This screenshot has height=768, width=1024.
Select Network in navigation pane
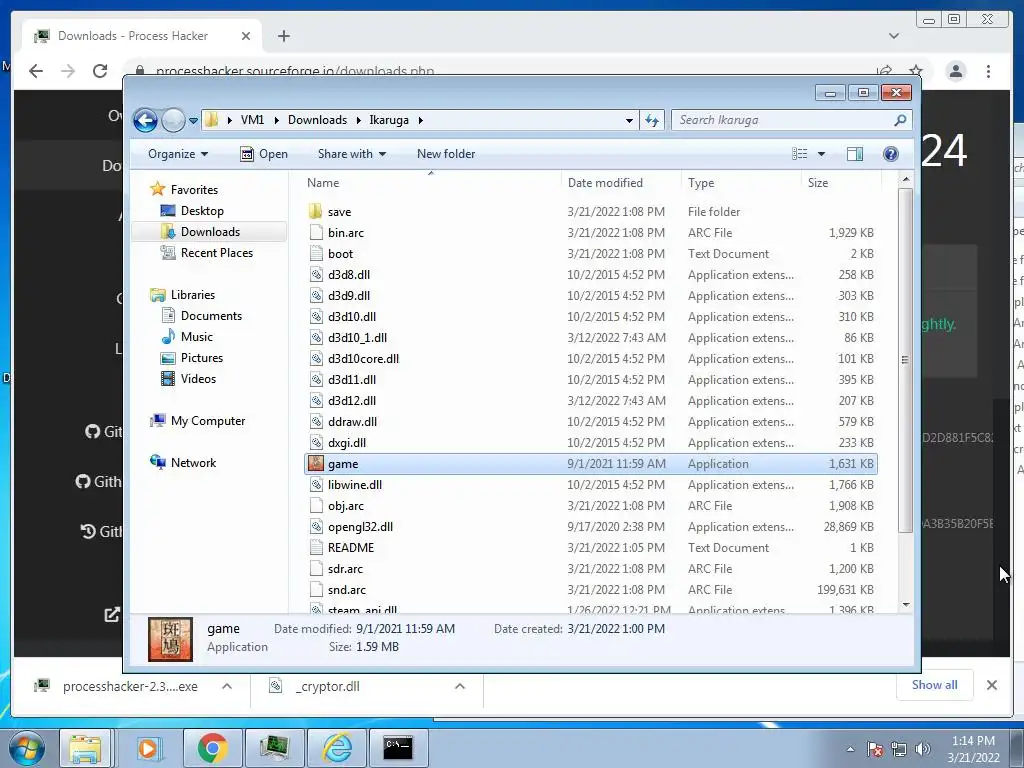[193, 463]
